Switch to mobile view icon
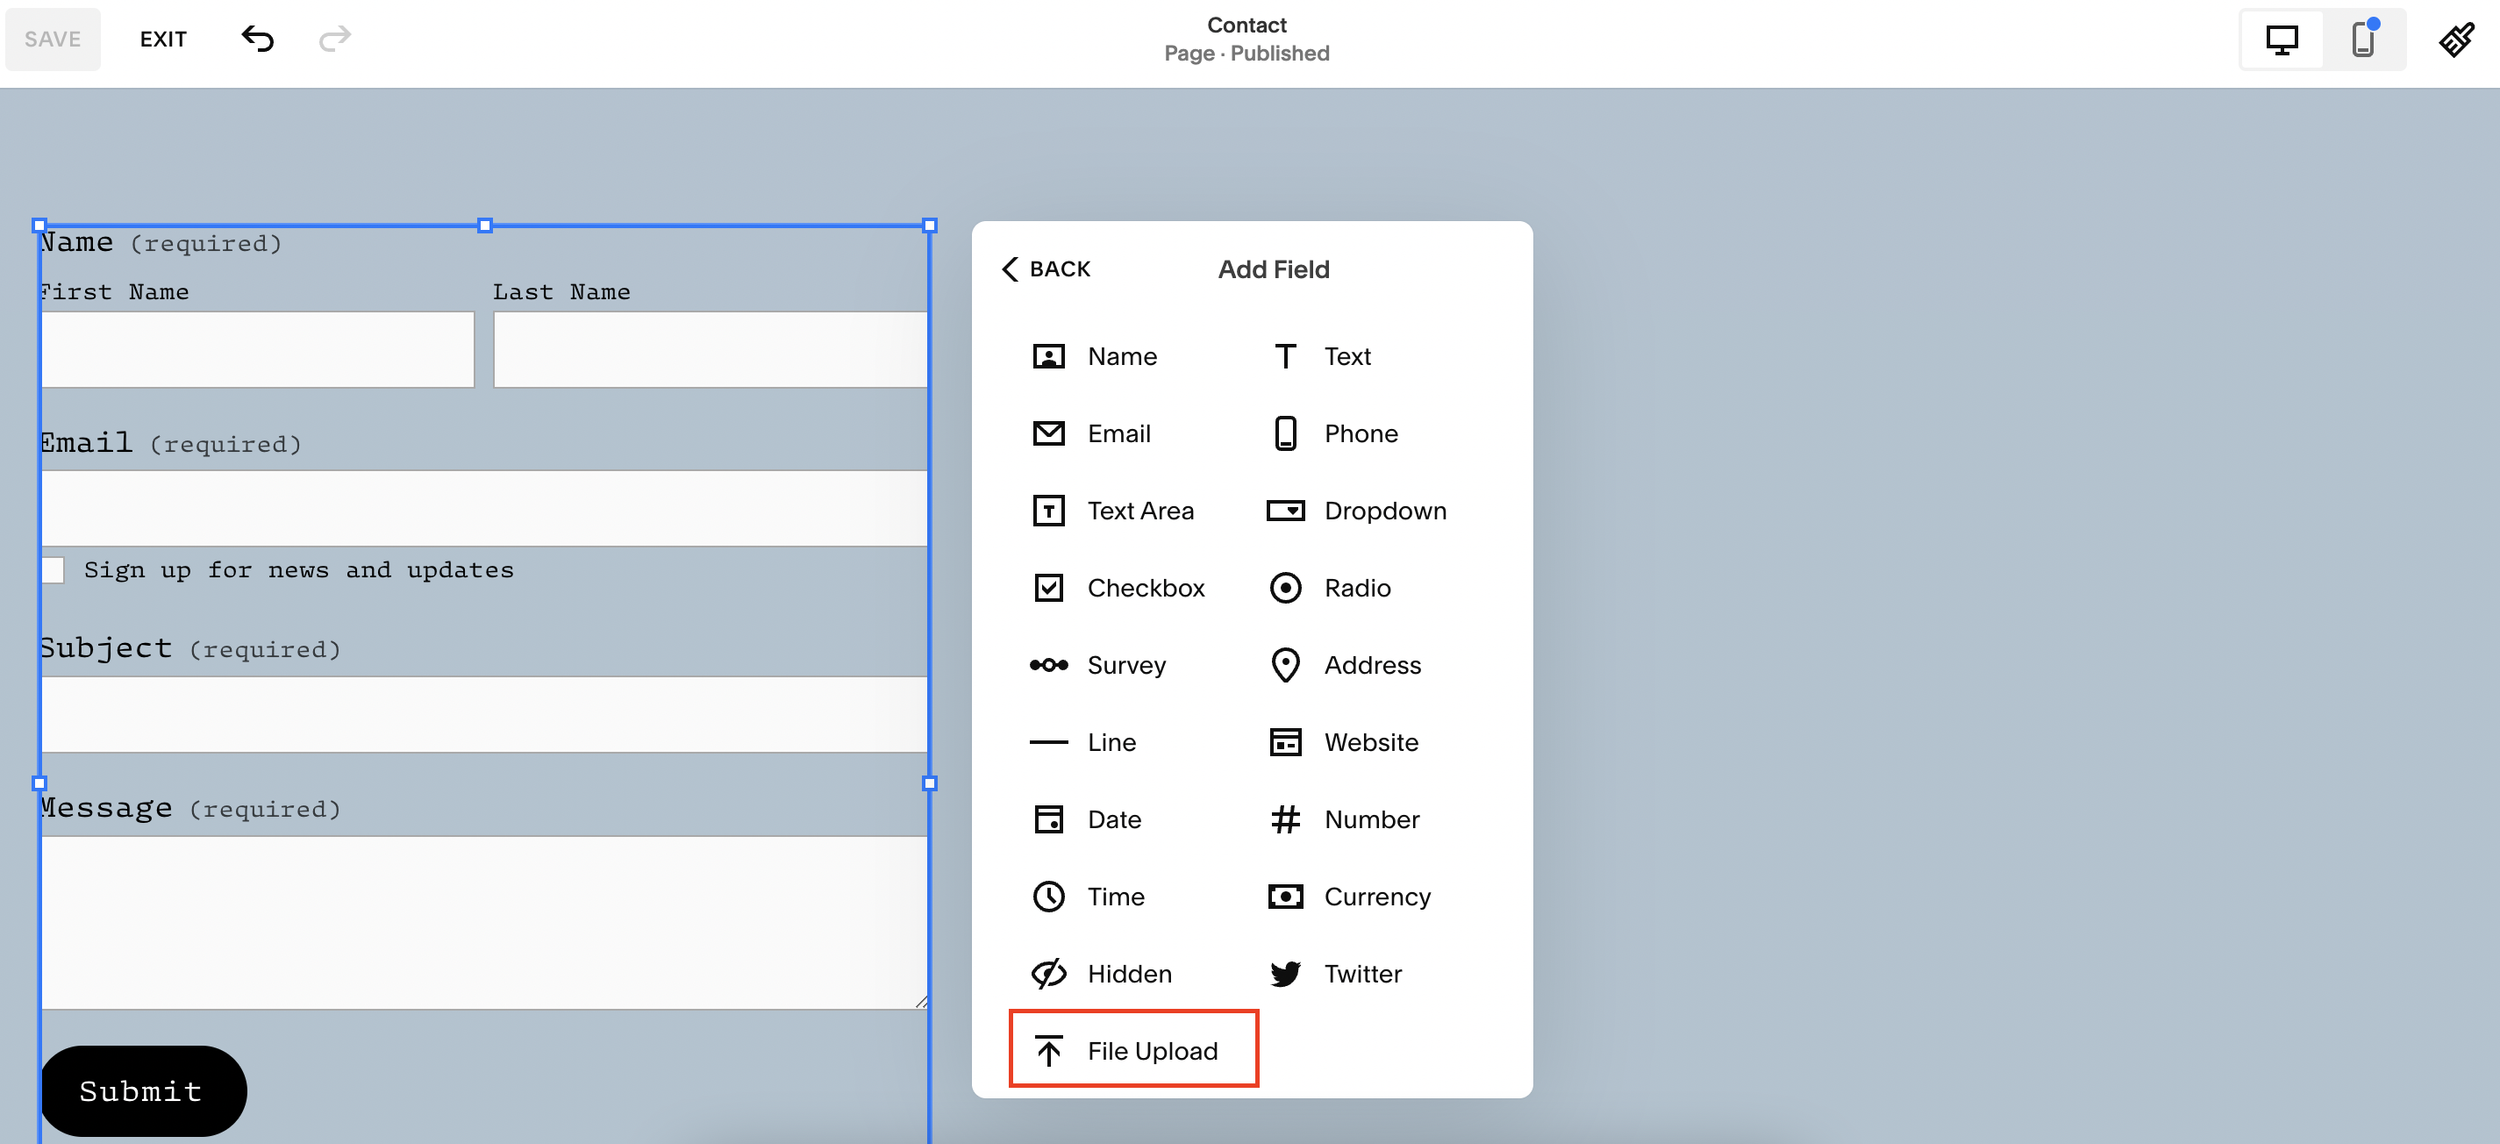The height and width of the screenshot is (1144, 2500). point(2363,40)
